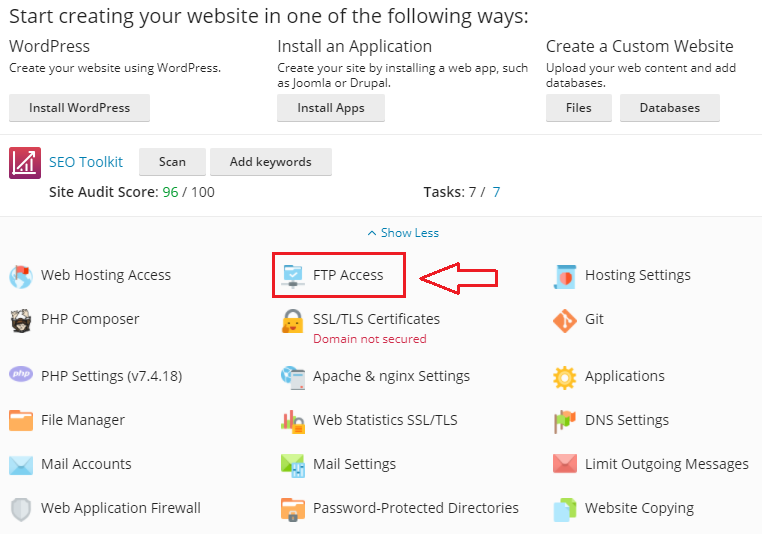The image size is (762, 534).
Task: Open the Databases button
Action: coord(670,108)
